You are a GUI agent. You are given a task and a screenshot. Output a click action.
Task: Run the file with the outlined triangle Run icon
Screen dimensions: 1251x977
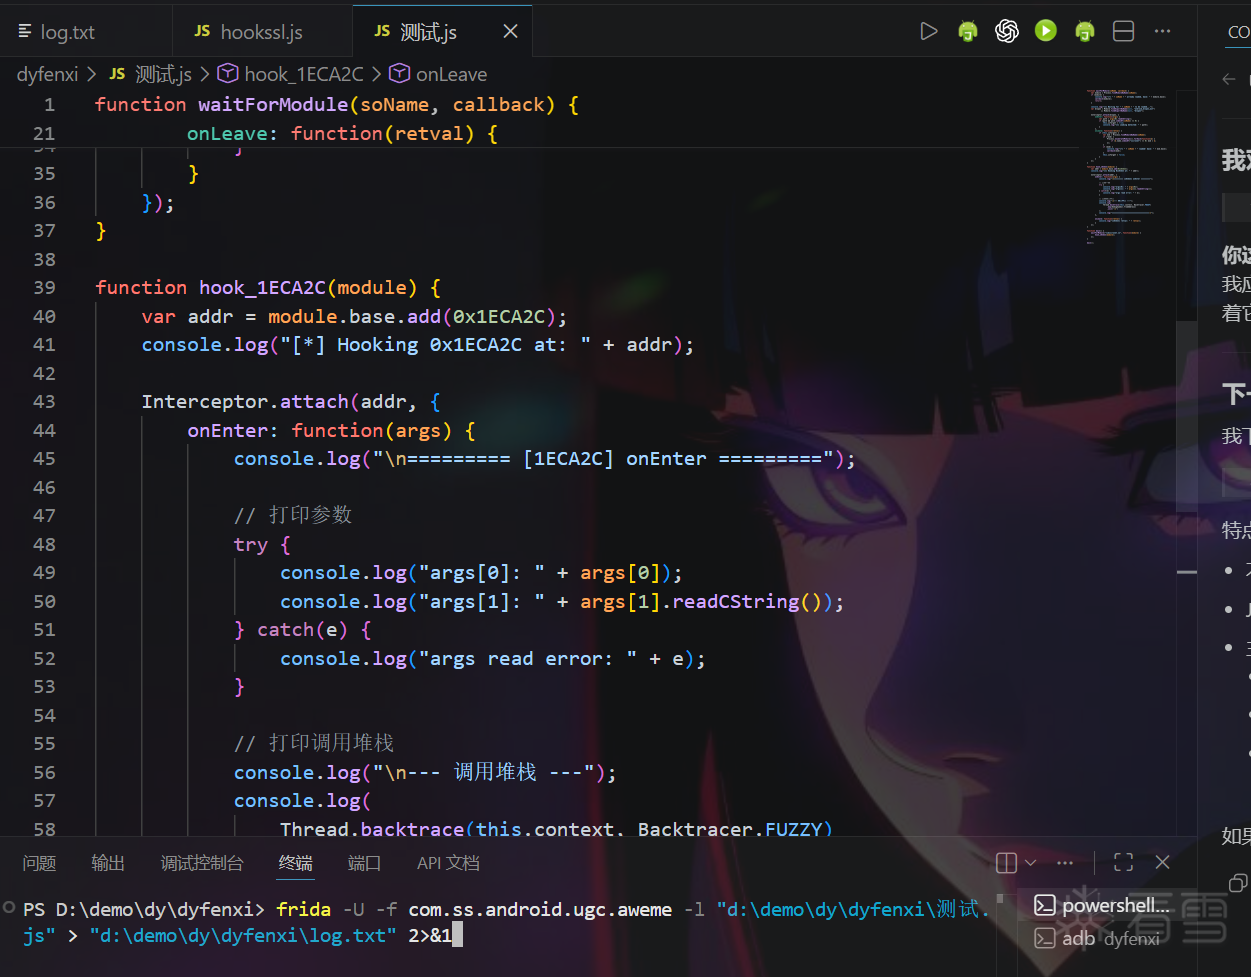928,31
